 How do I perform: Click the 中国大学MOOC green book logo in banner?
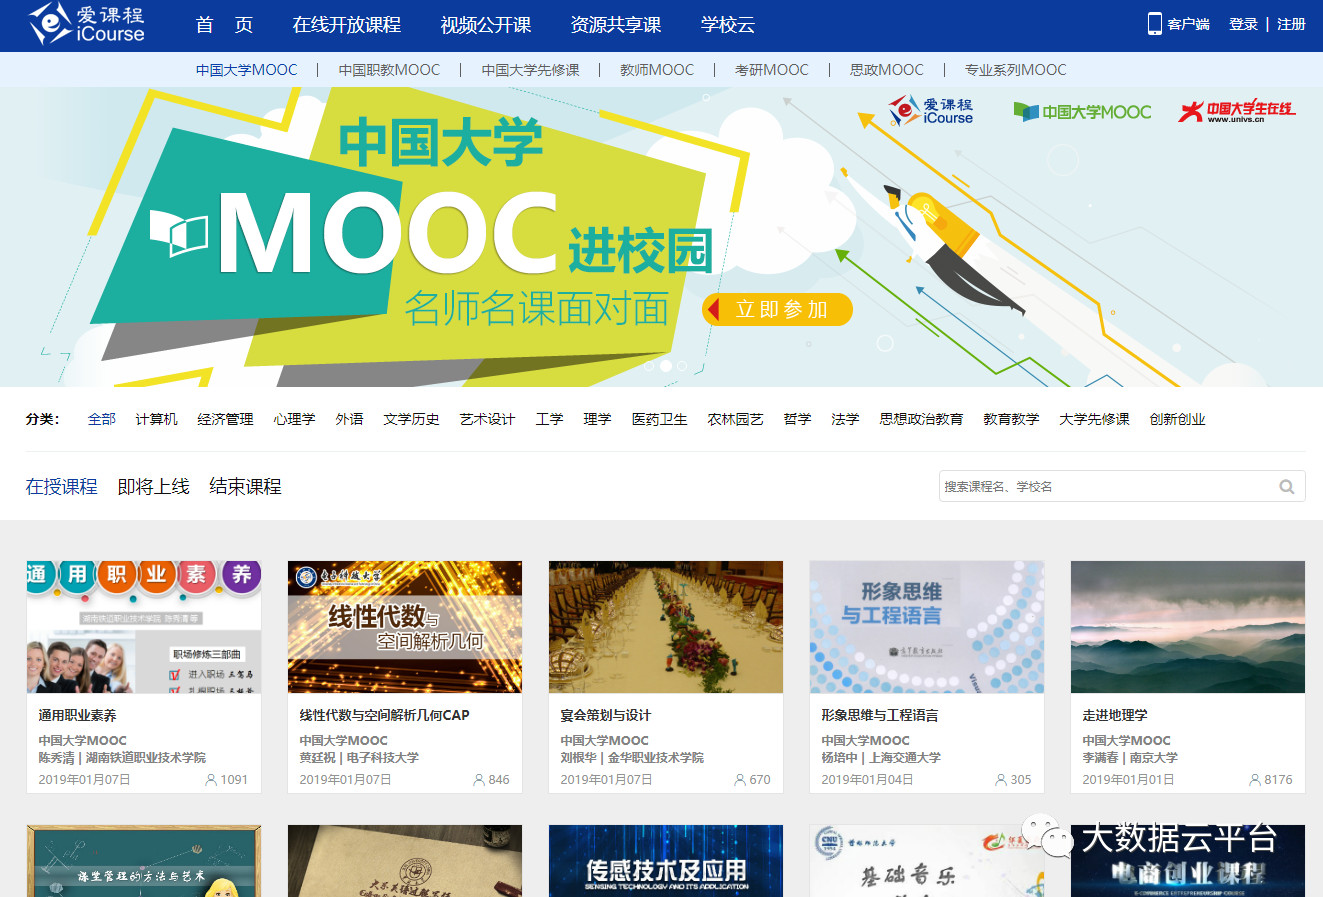point(1081,112)
